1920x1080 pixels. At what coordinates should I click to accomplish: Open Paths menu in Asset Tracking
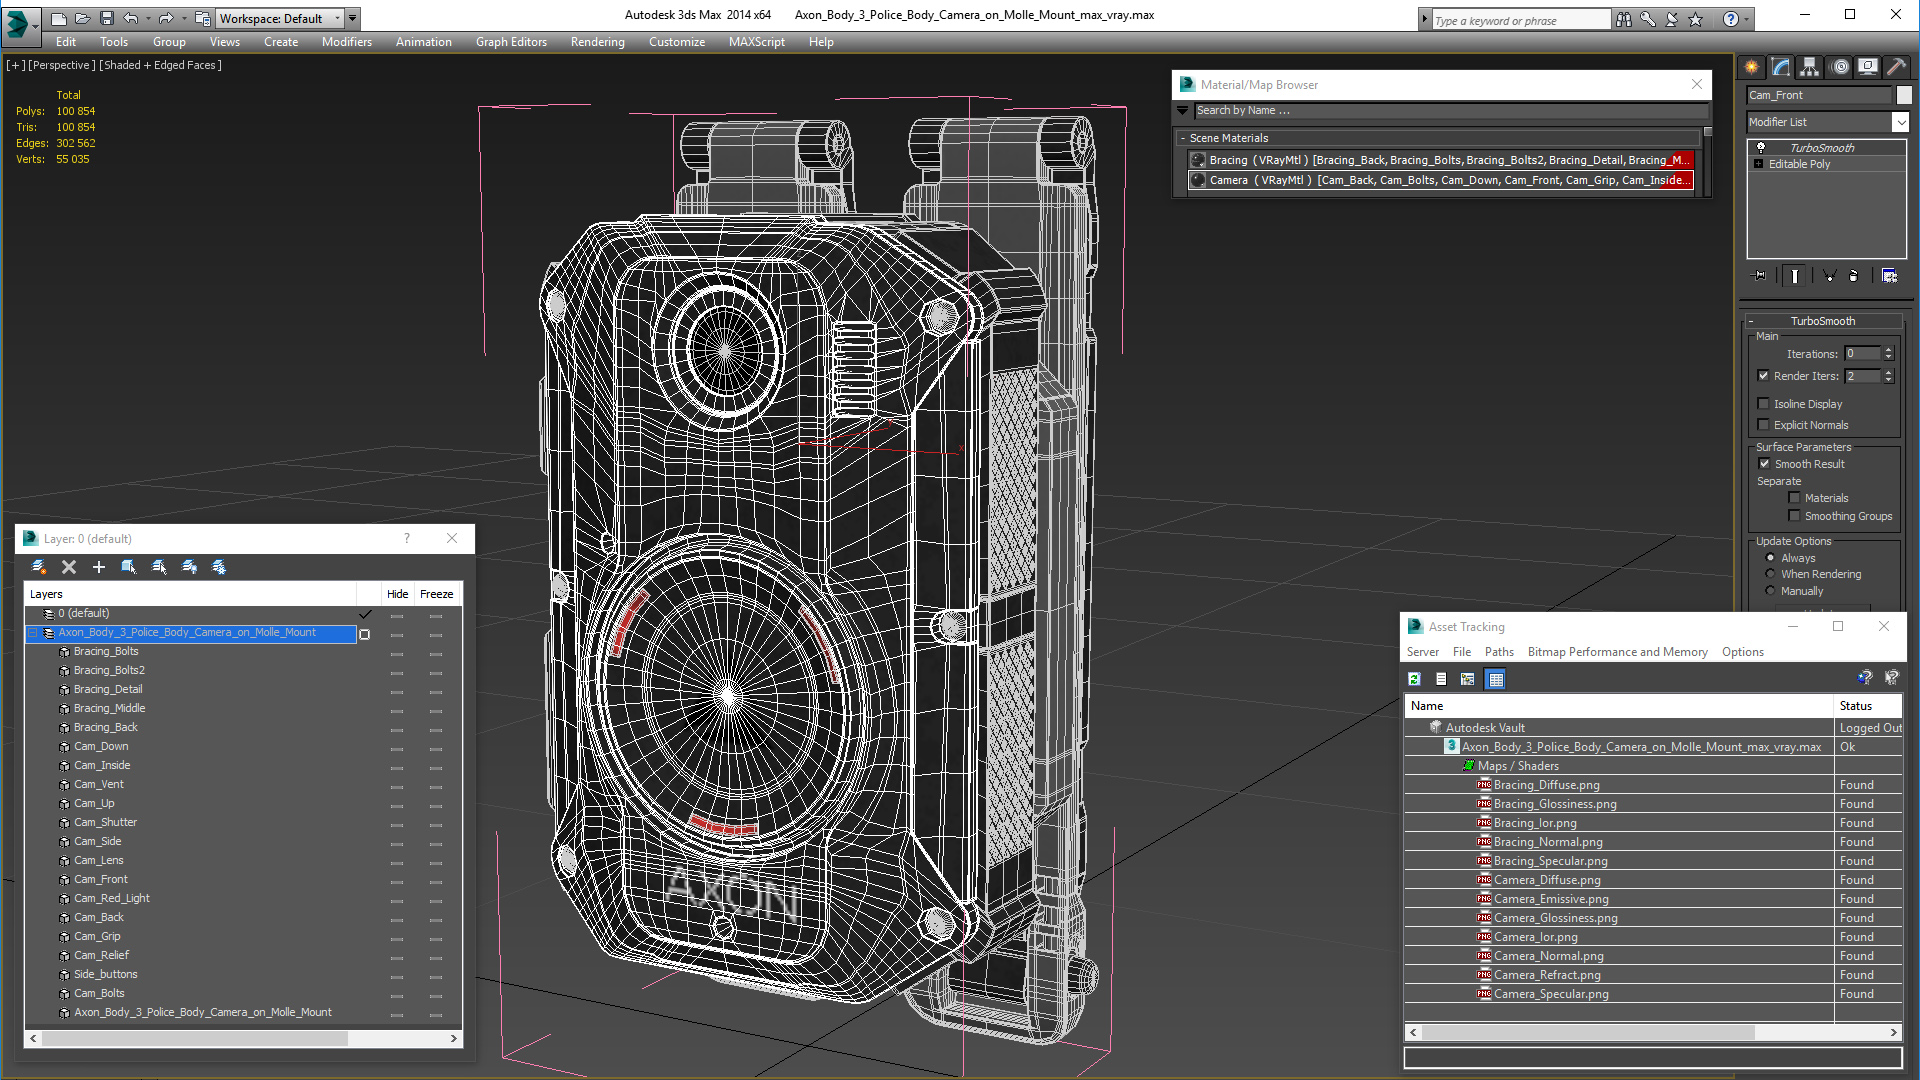1499,652
